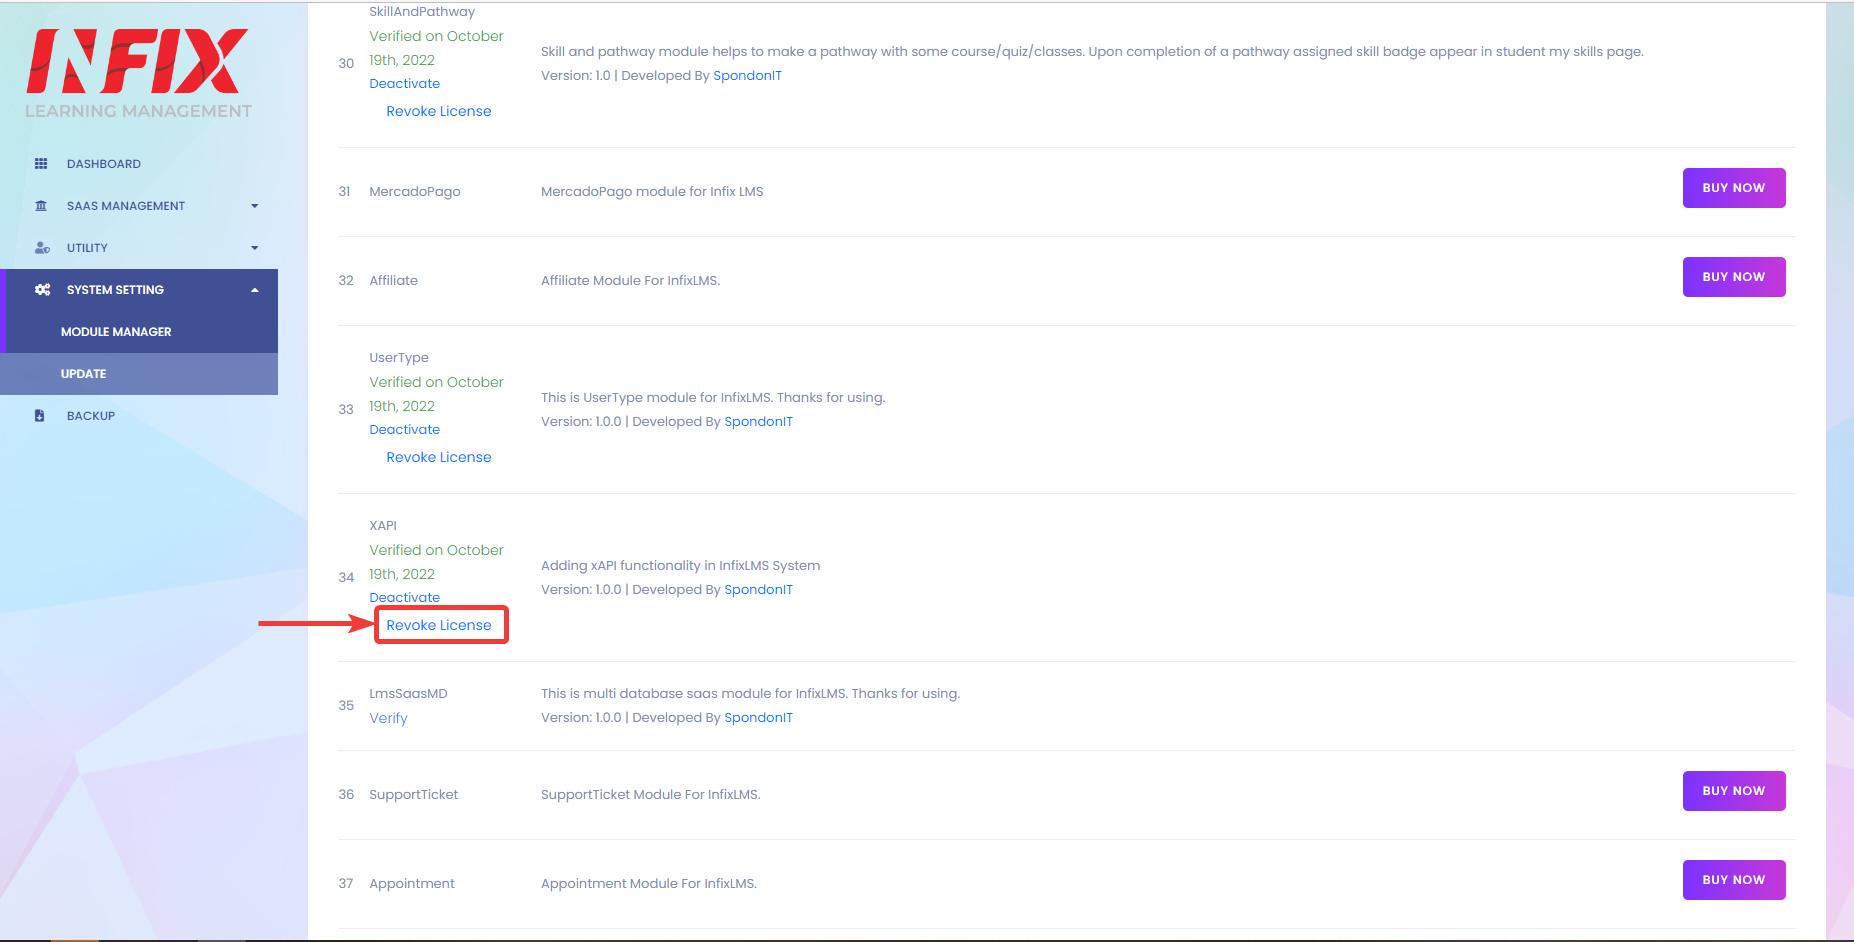The height and width of the screenshot is (942, 1854).
Task: Click row number 36
Action: click(x=346, y=795)
